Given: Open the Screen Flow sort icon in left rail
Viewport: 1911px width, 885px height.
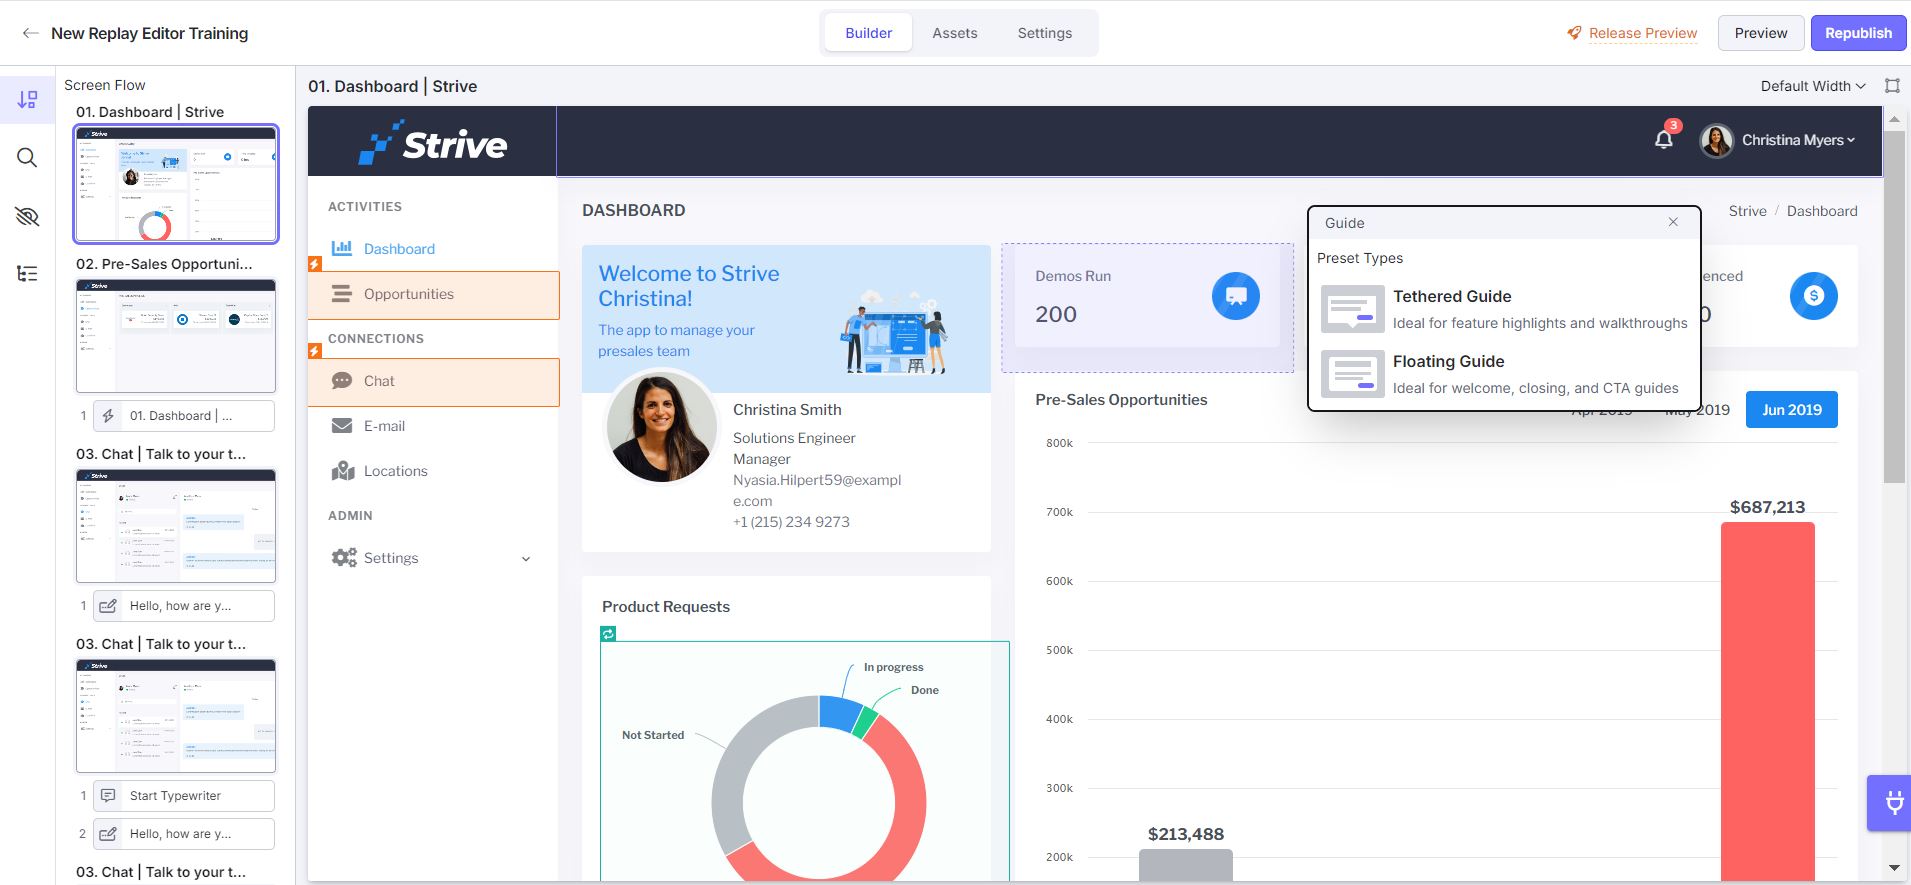Looking at the screenshot, I should [27, 100].
